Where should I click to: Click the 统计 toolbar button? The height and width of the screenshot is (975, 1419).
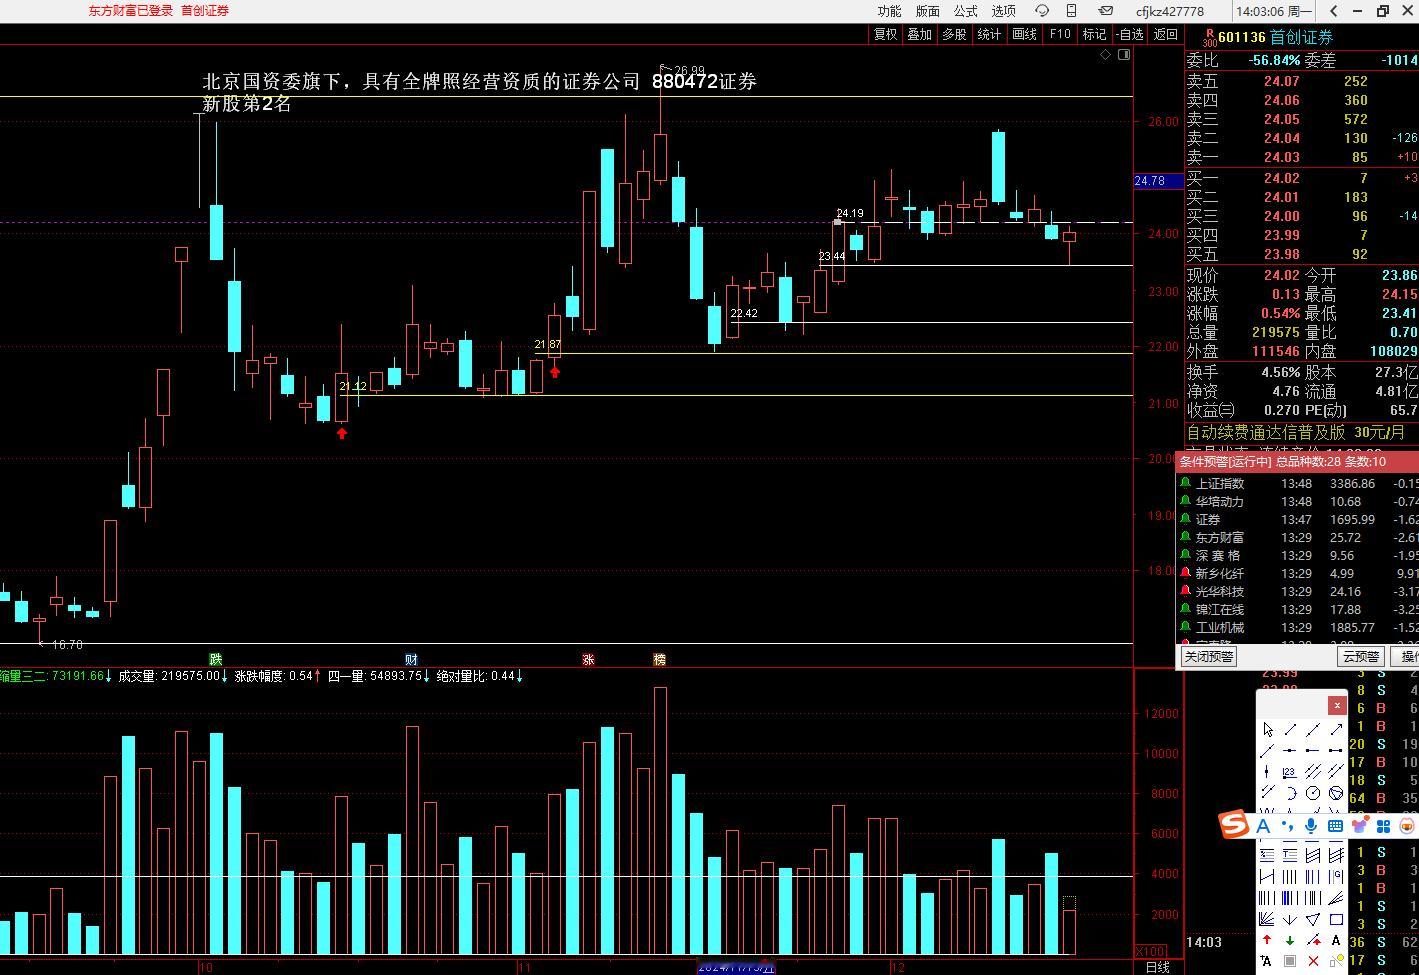(x=989, y=34)
